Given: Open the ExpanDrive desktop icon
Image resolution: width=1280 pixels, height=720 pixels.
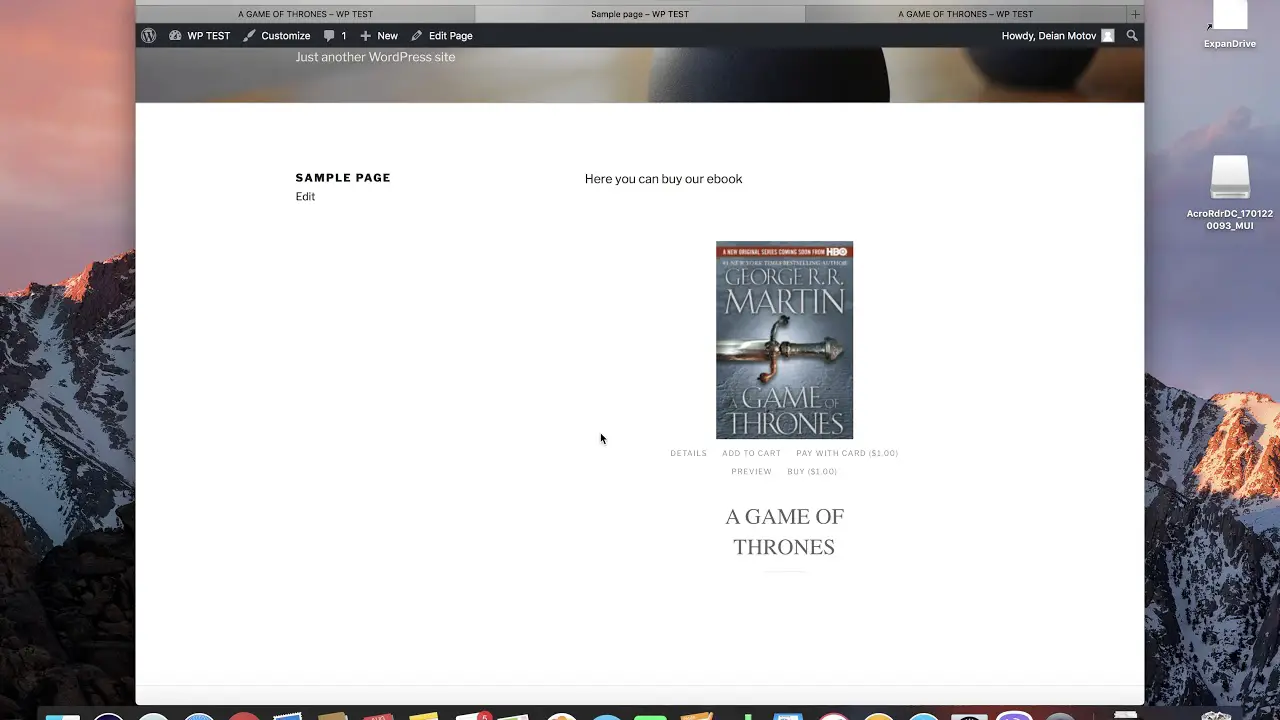Looking at the screenshot, I should point(1229,26).
